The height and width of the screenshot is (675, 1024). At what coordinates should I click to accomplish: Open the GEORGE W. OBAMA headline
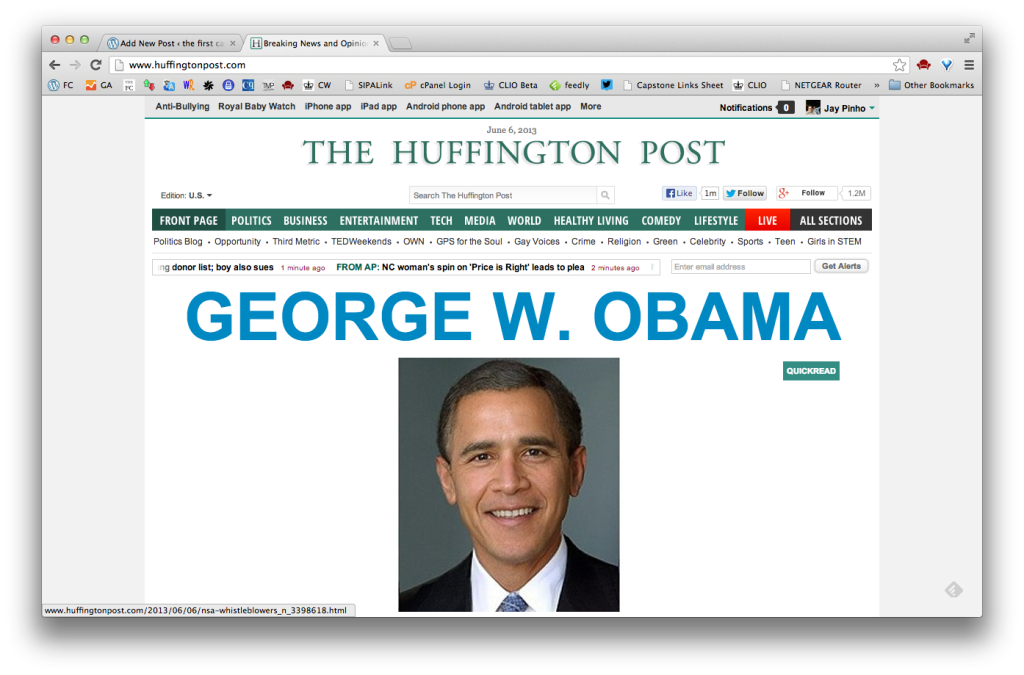tap(513, 316)
